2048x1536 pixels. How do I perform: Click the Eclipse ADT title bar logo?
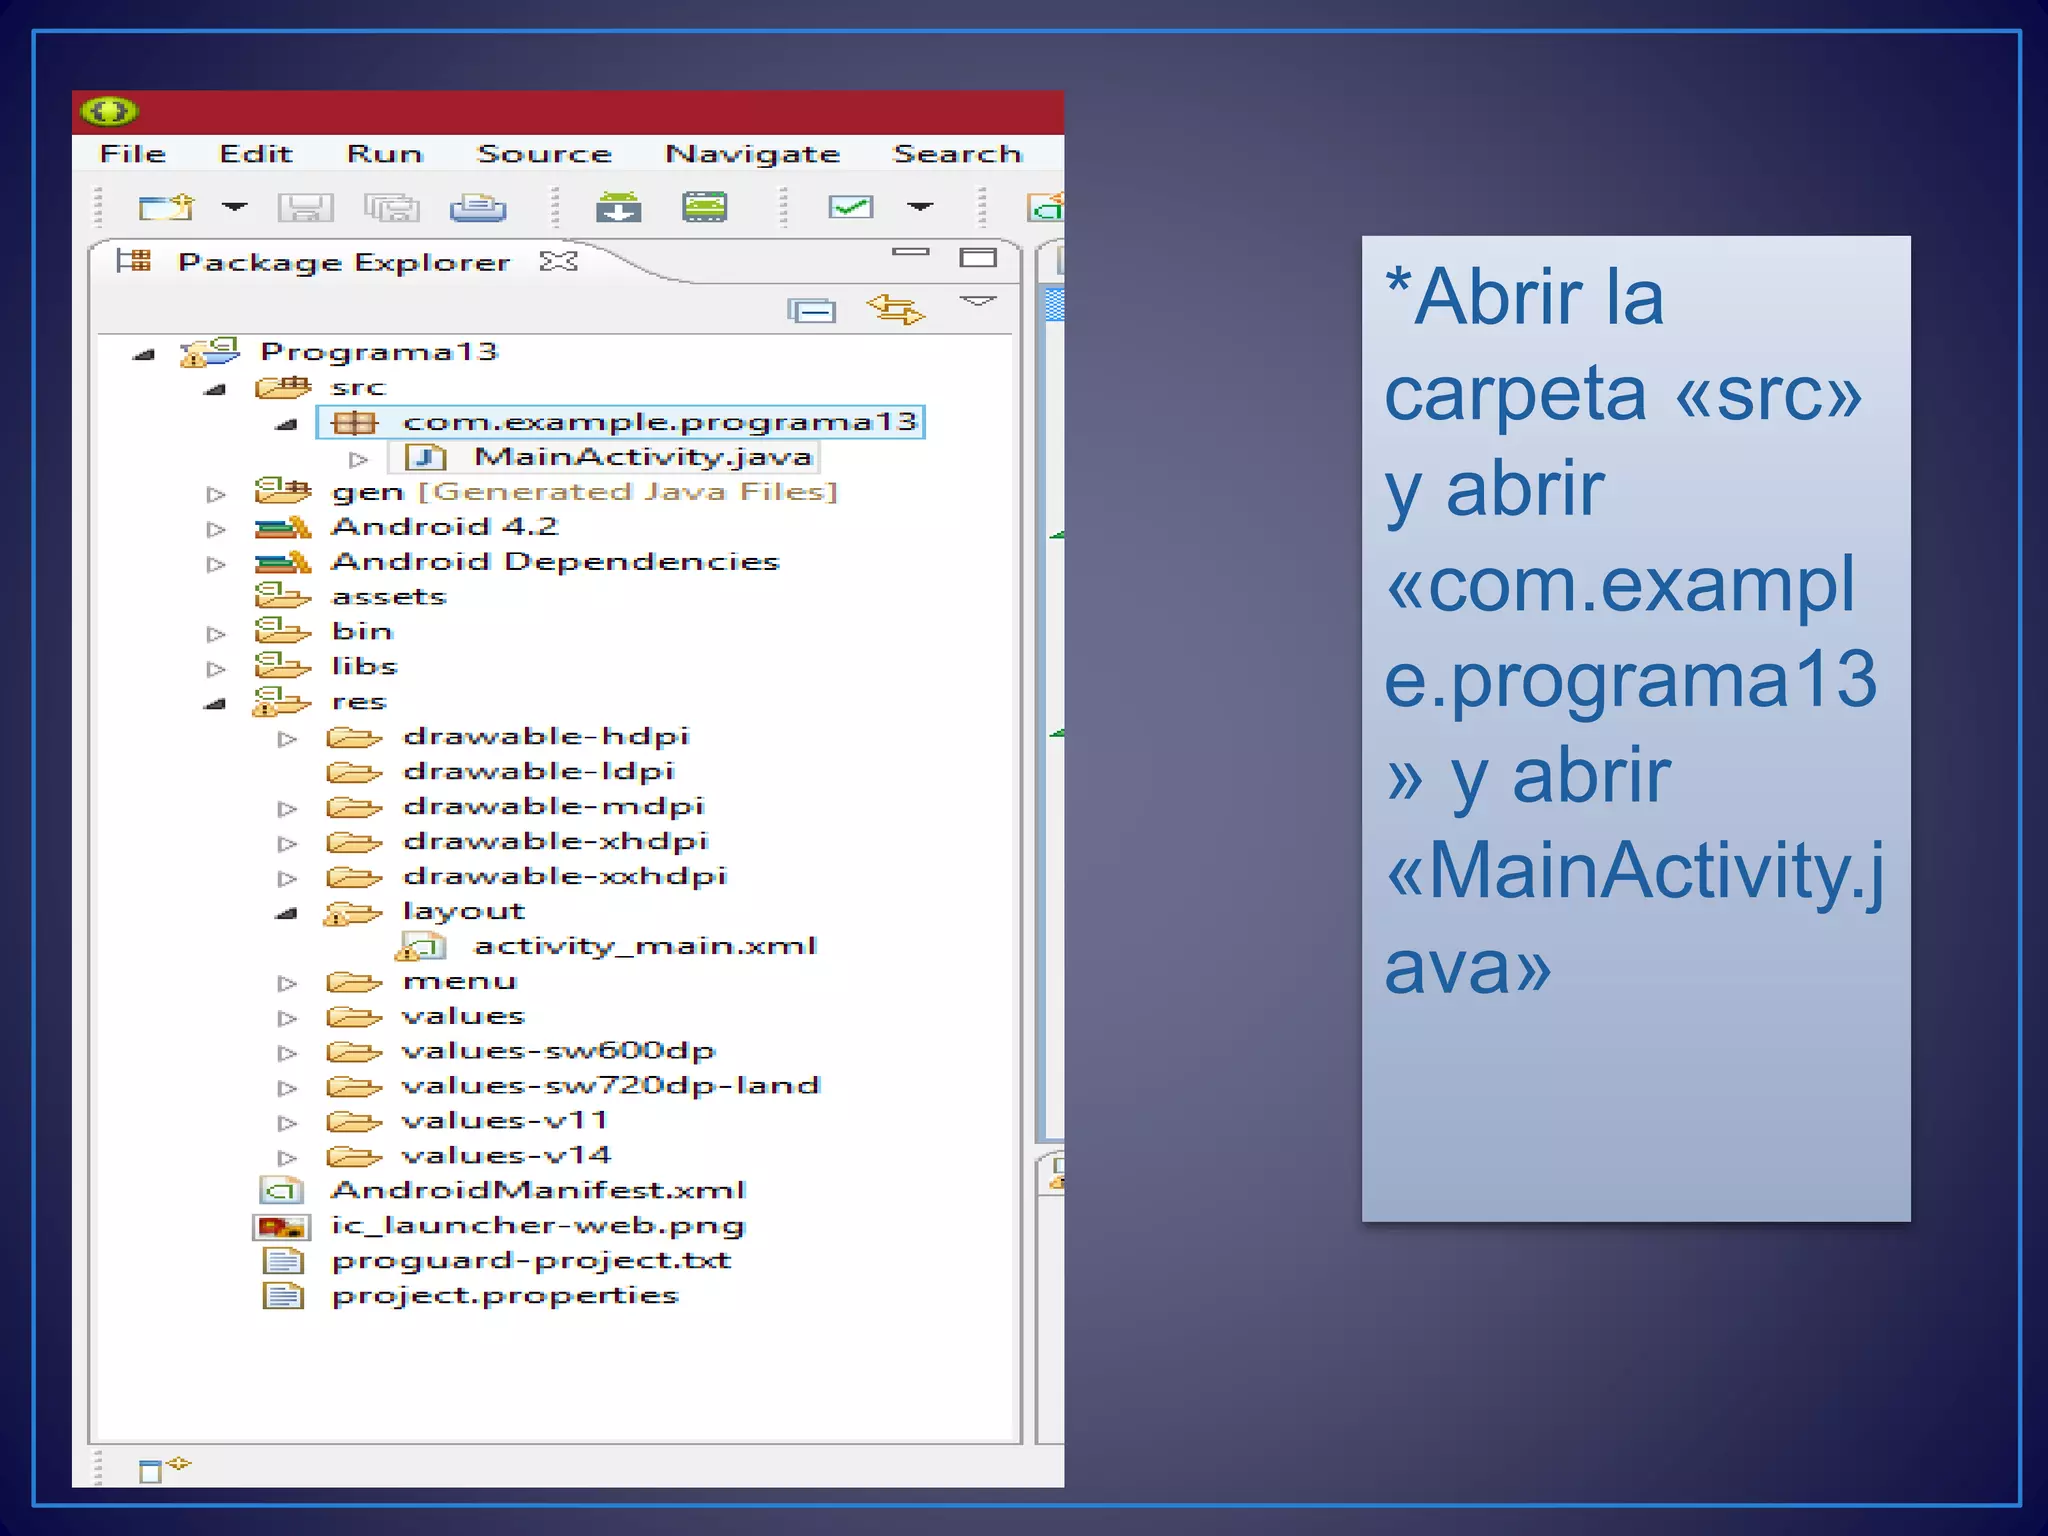110,111
